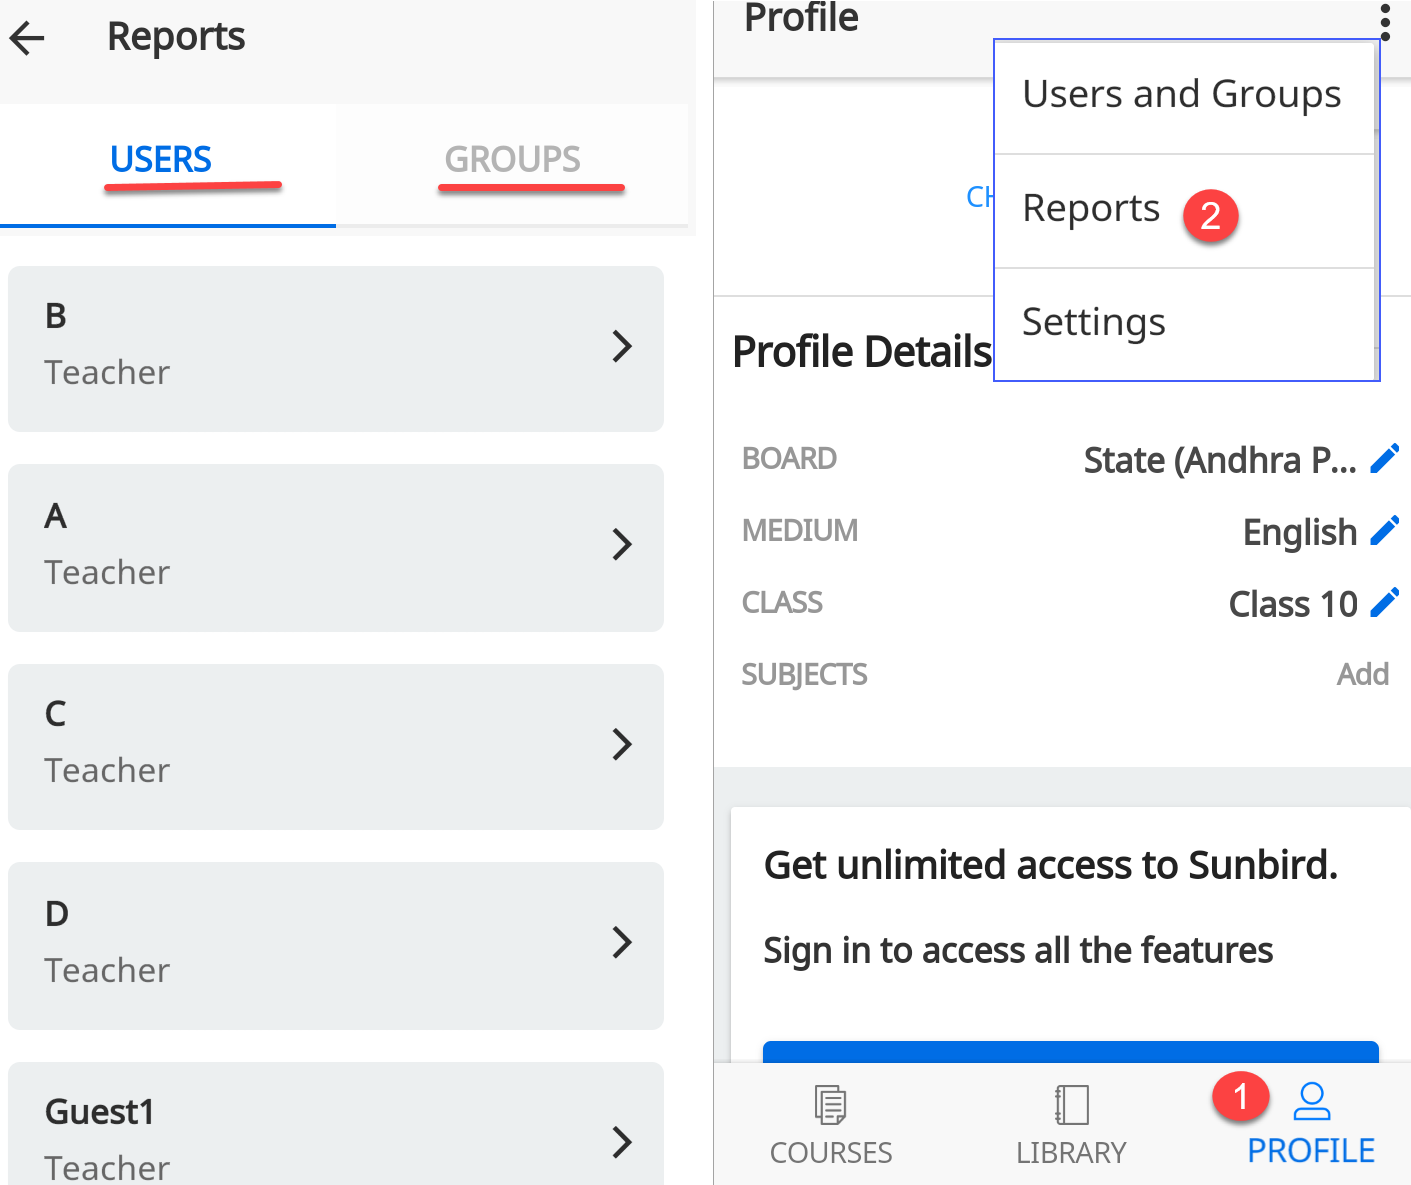Click Add link next to Subjects
The height and width of the screenshot is (1185, 1411).
(1362, 675)
